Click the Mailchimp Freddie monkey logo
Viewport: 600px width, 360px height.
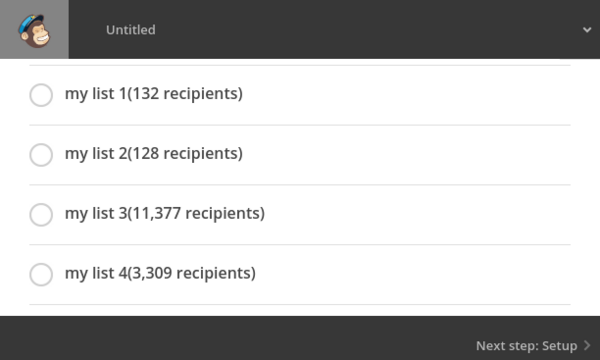[x=34, y=31]
